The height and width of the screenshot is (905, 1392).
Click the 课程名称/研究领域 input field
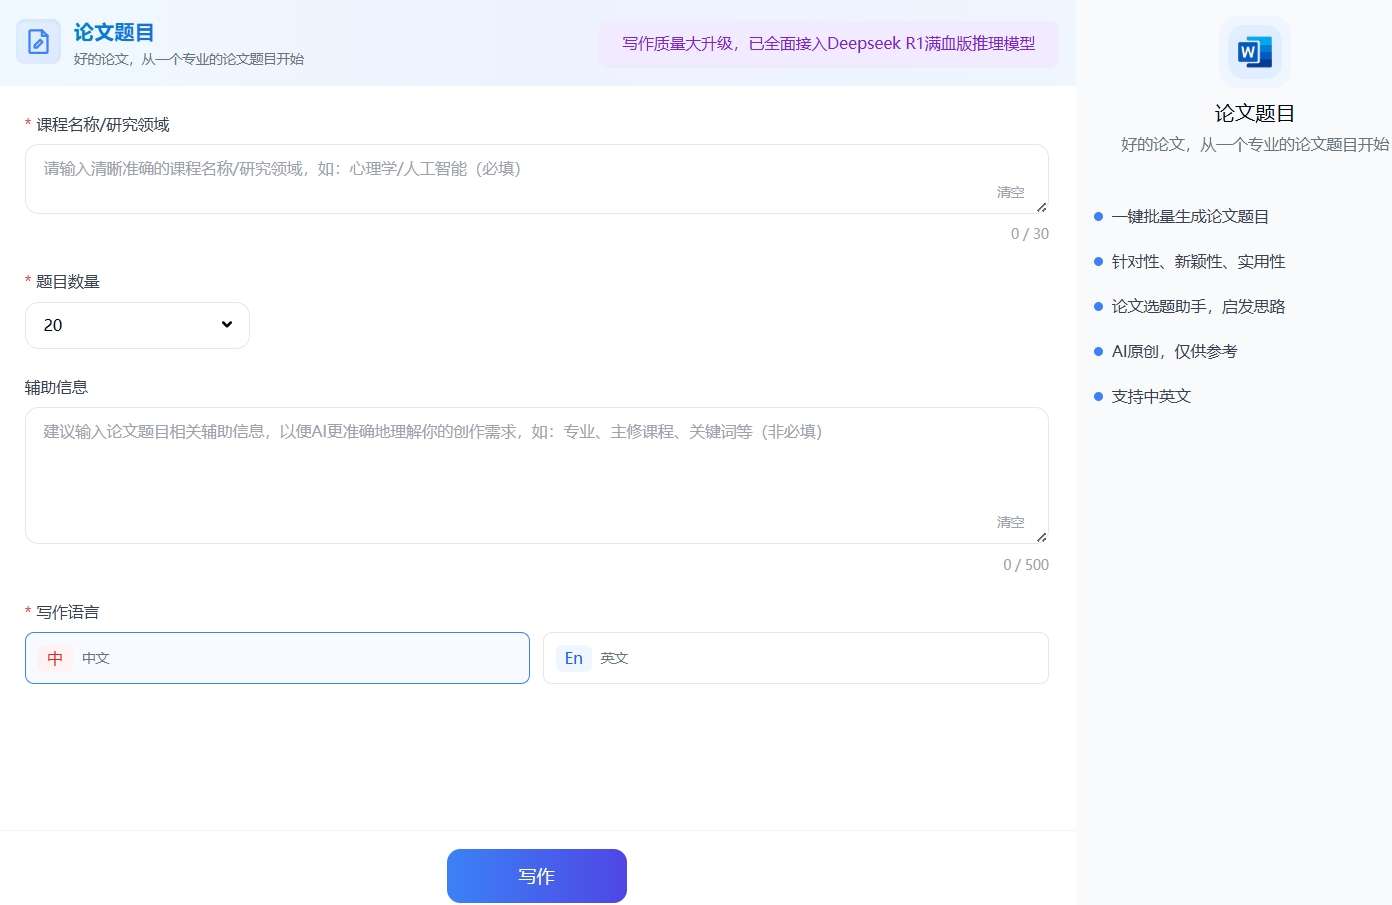pyautogui.click(x=537, y=179)
